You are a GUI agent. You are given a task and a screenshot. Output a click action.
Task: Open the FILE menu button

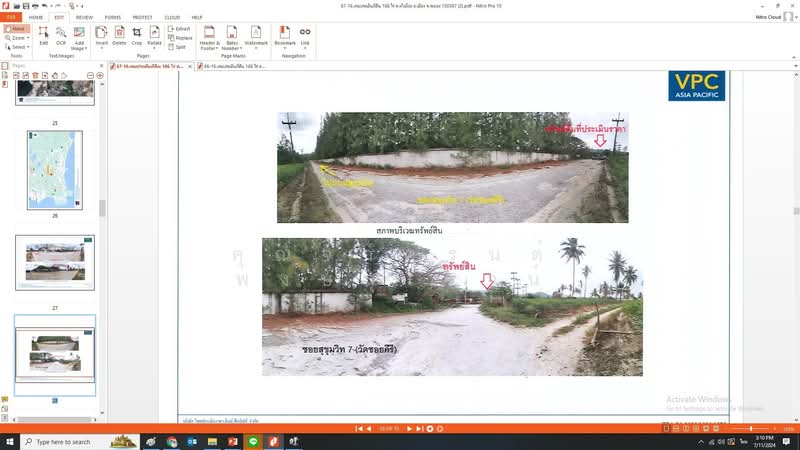tap(10, 17)
